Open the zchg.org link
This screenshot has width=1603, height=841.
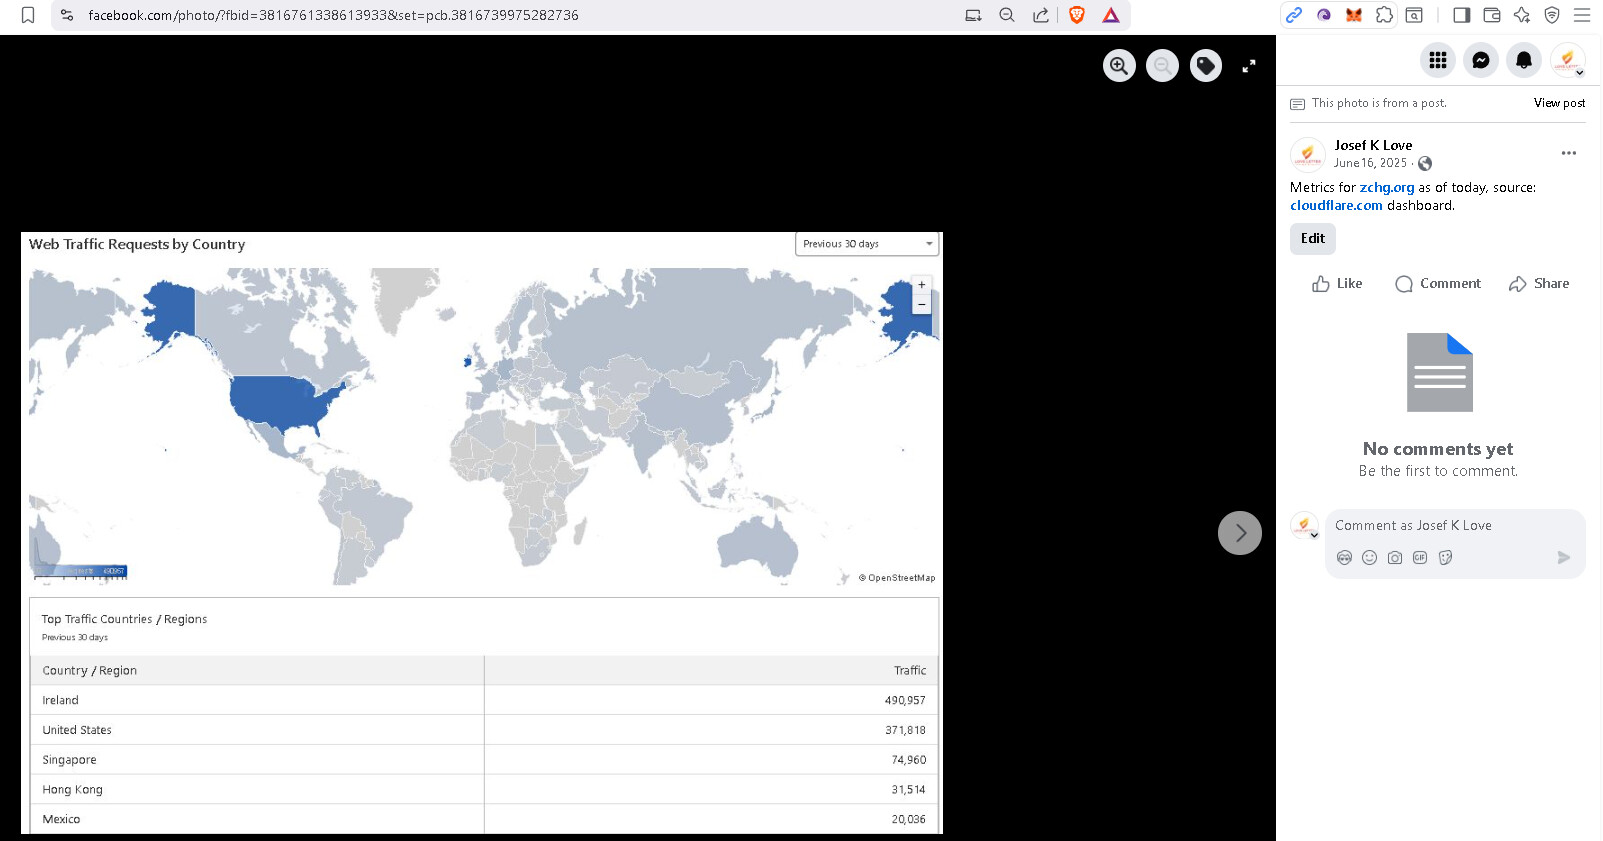tap(1387, 187)
